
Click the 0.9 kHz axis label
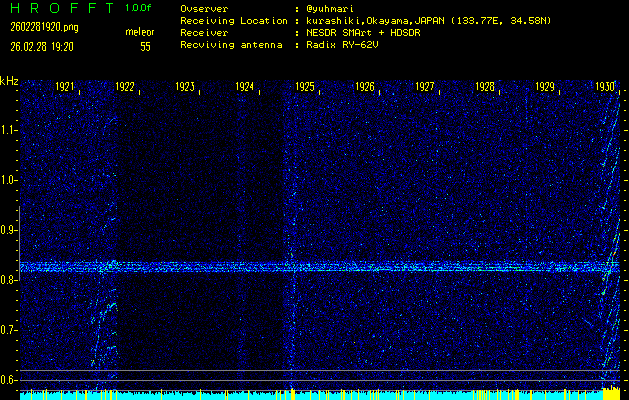(8, 230)
